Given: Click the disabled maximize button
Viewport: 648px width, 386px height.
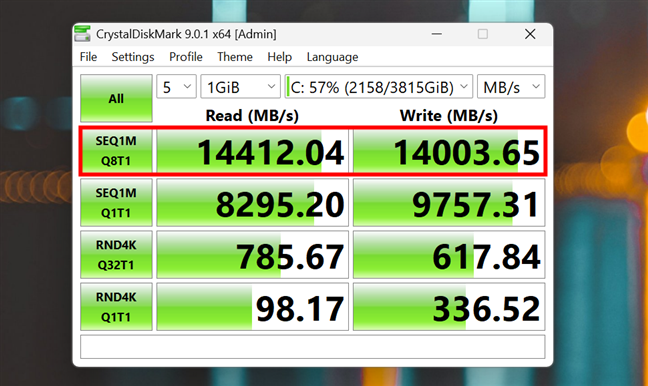Looking at the screenshot, I should pos(483,34).
